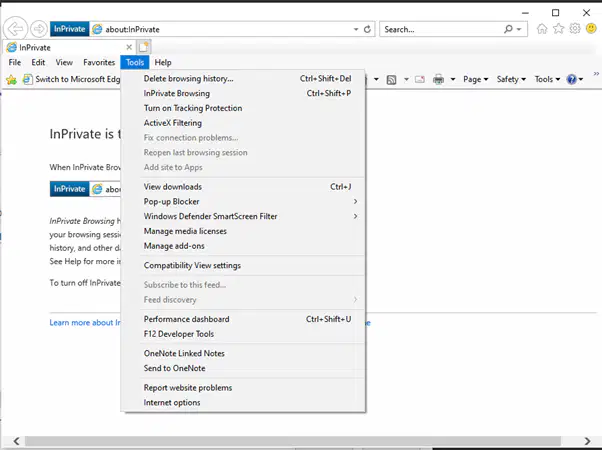Open Performance dashboard

tap(243, 319)
